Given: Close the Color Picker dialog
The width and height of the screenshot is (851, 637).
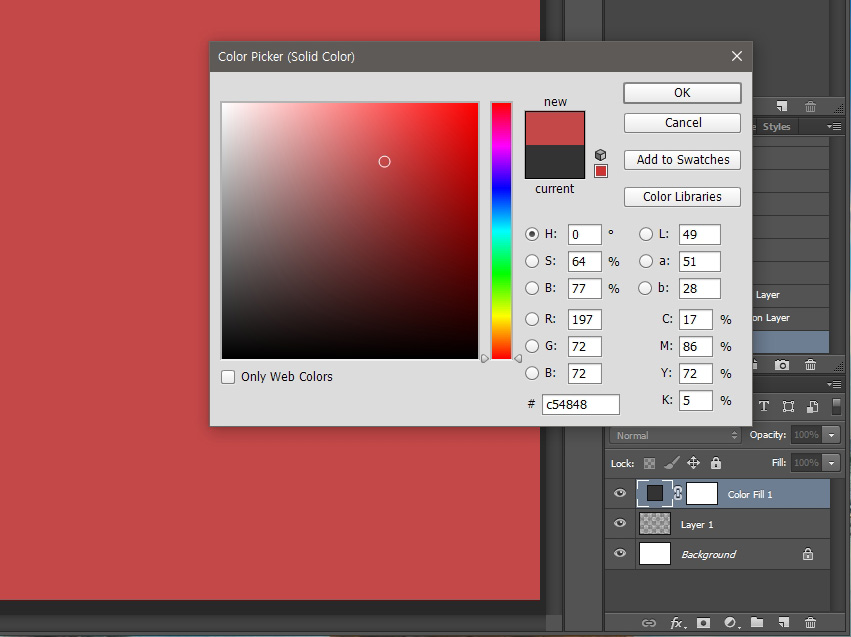Looking at the screenshot, I should 736,56.
